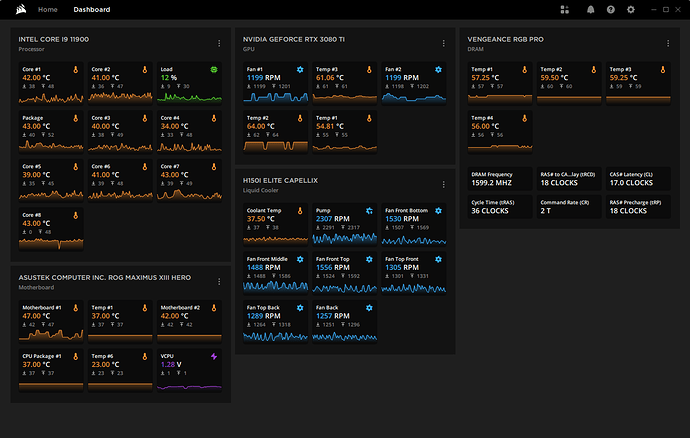
Task: Select the Core #6 temperature graph
Action: pyautogui.click(x=120, y=195)
